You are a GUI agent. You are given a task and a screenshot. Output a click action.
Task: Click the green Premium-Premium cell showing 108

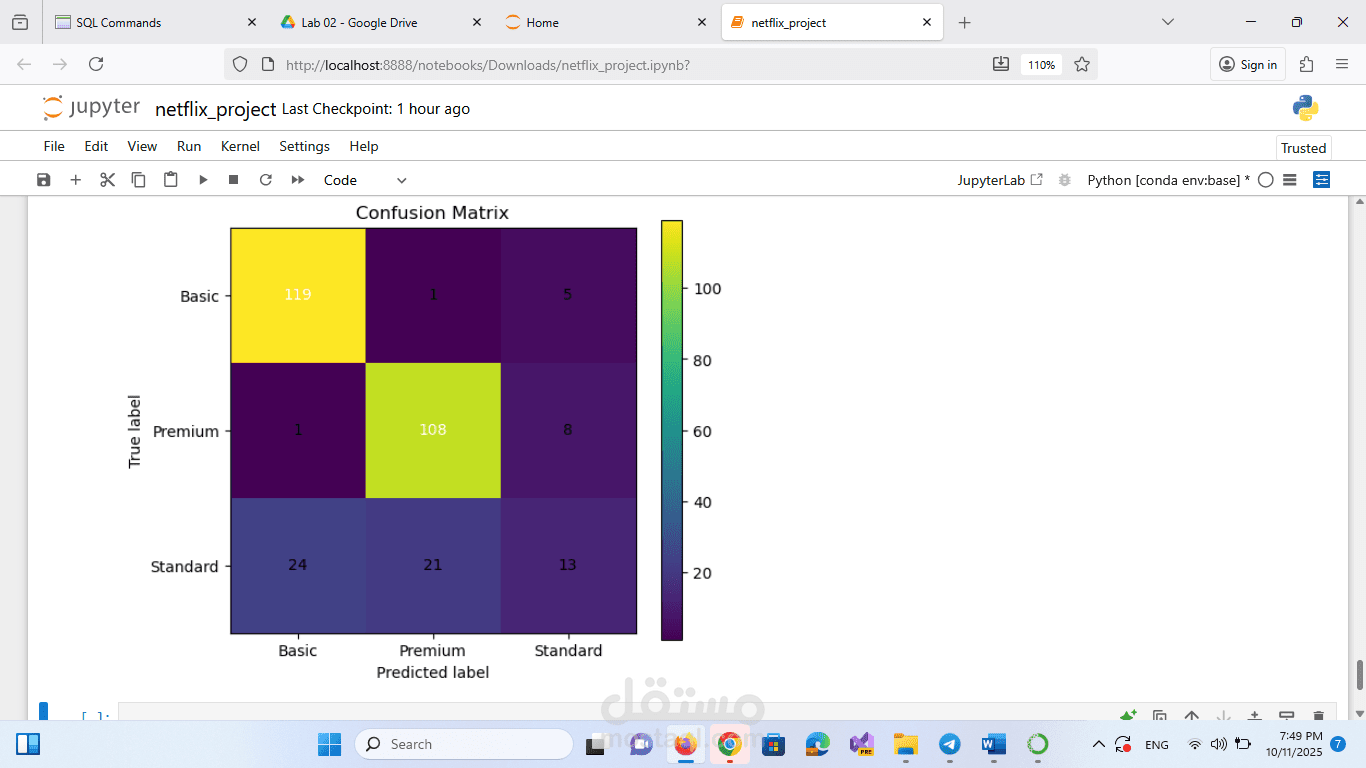pyautogui.click(x=433, y=430)
